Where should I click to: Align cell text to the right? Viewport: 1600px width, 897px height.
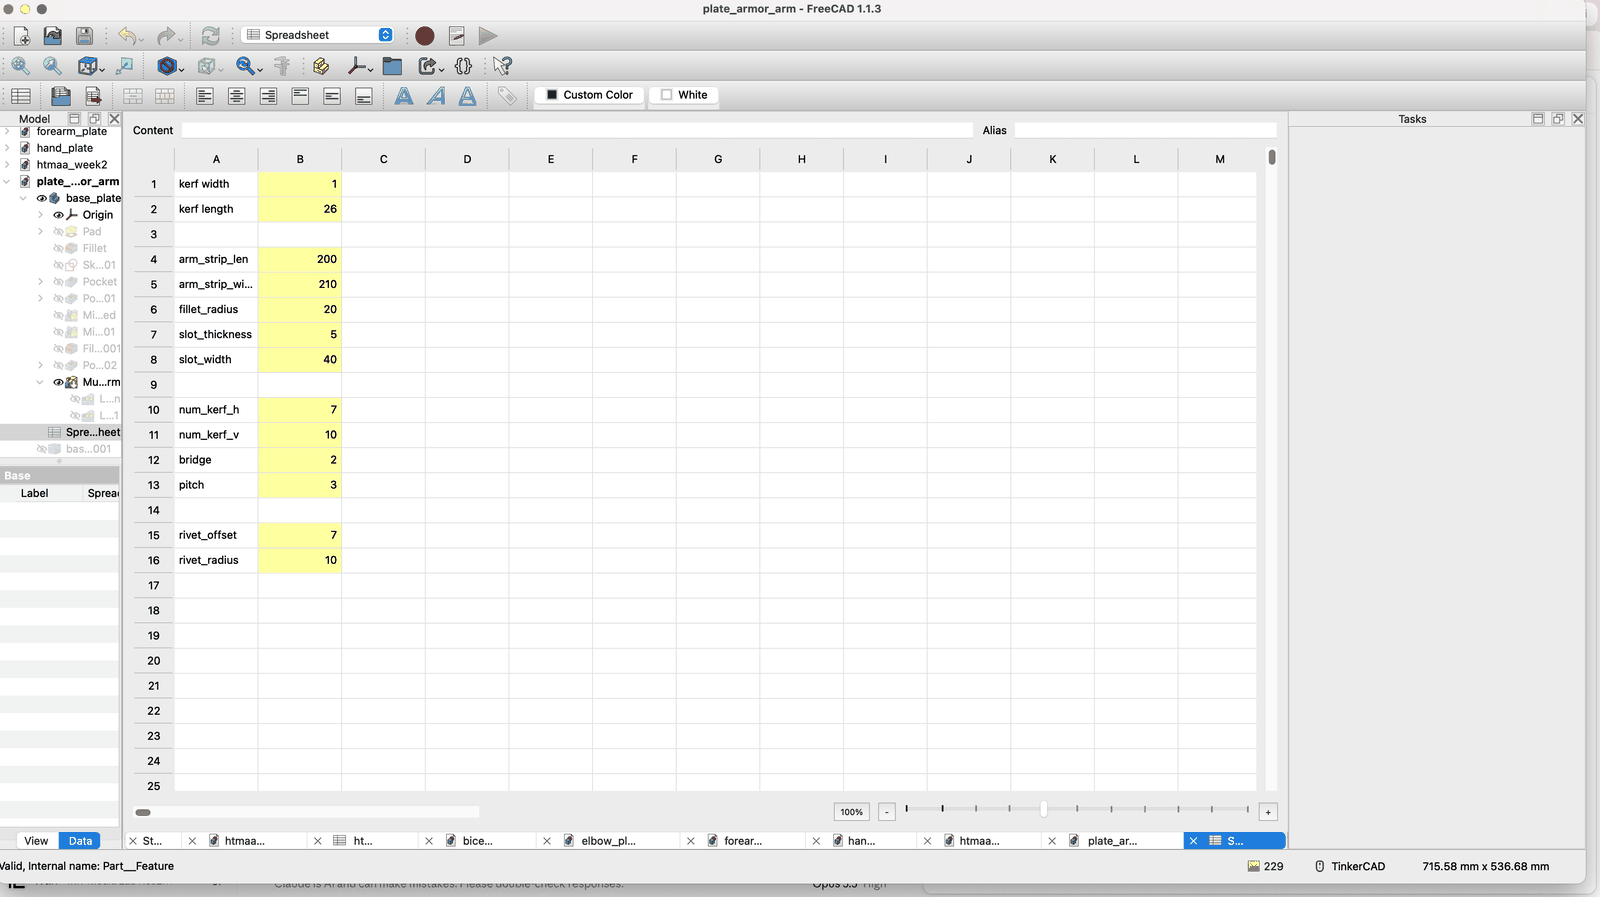click(269, 96)
